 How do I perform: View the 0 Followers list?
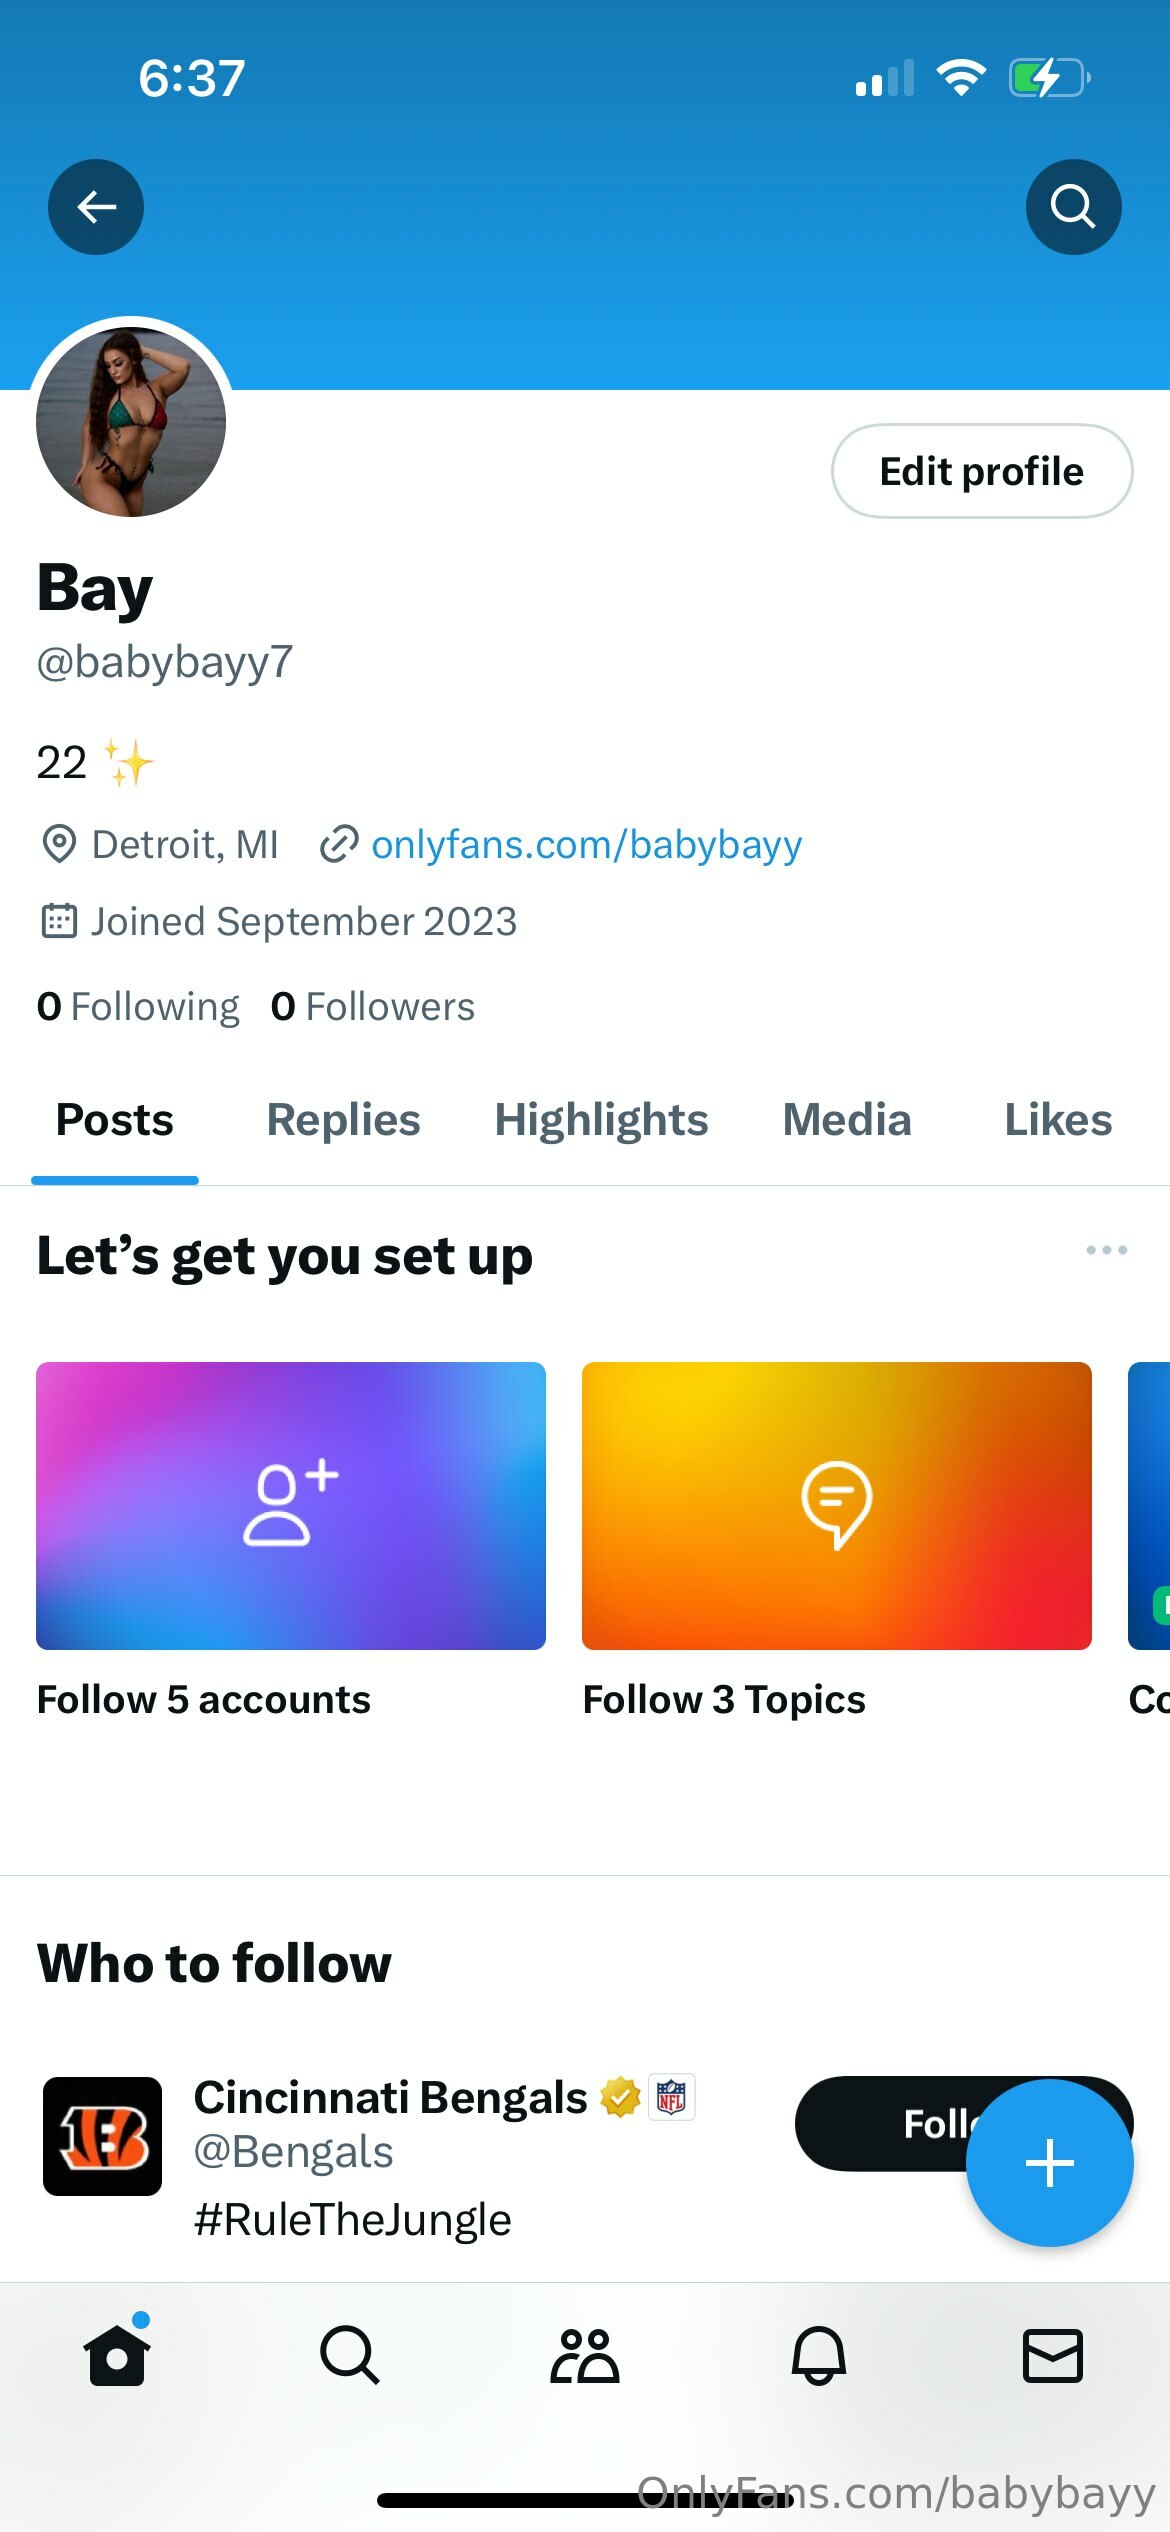[373, 1007]
